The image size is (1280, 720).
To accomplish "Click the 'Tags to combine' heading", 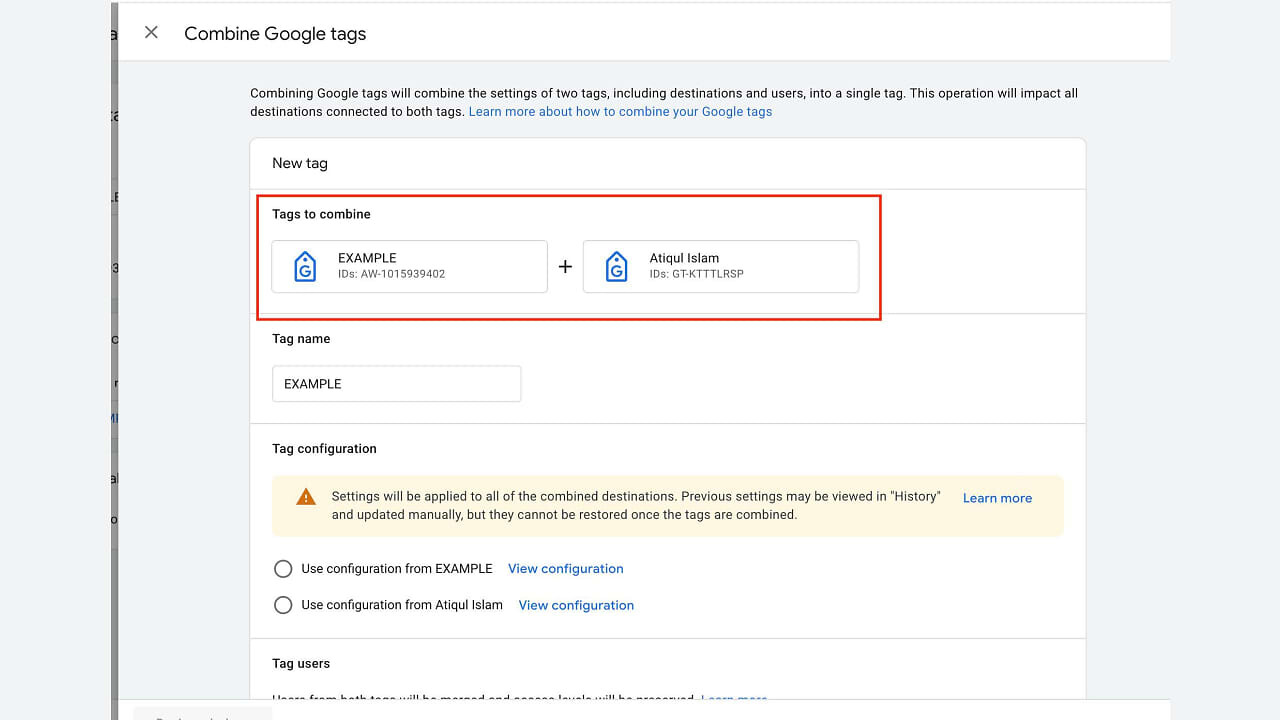I will 321,214.
